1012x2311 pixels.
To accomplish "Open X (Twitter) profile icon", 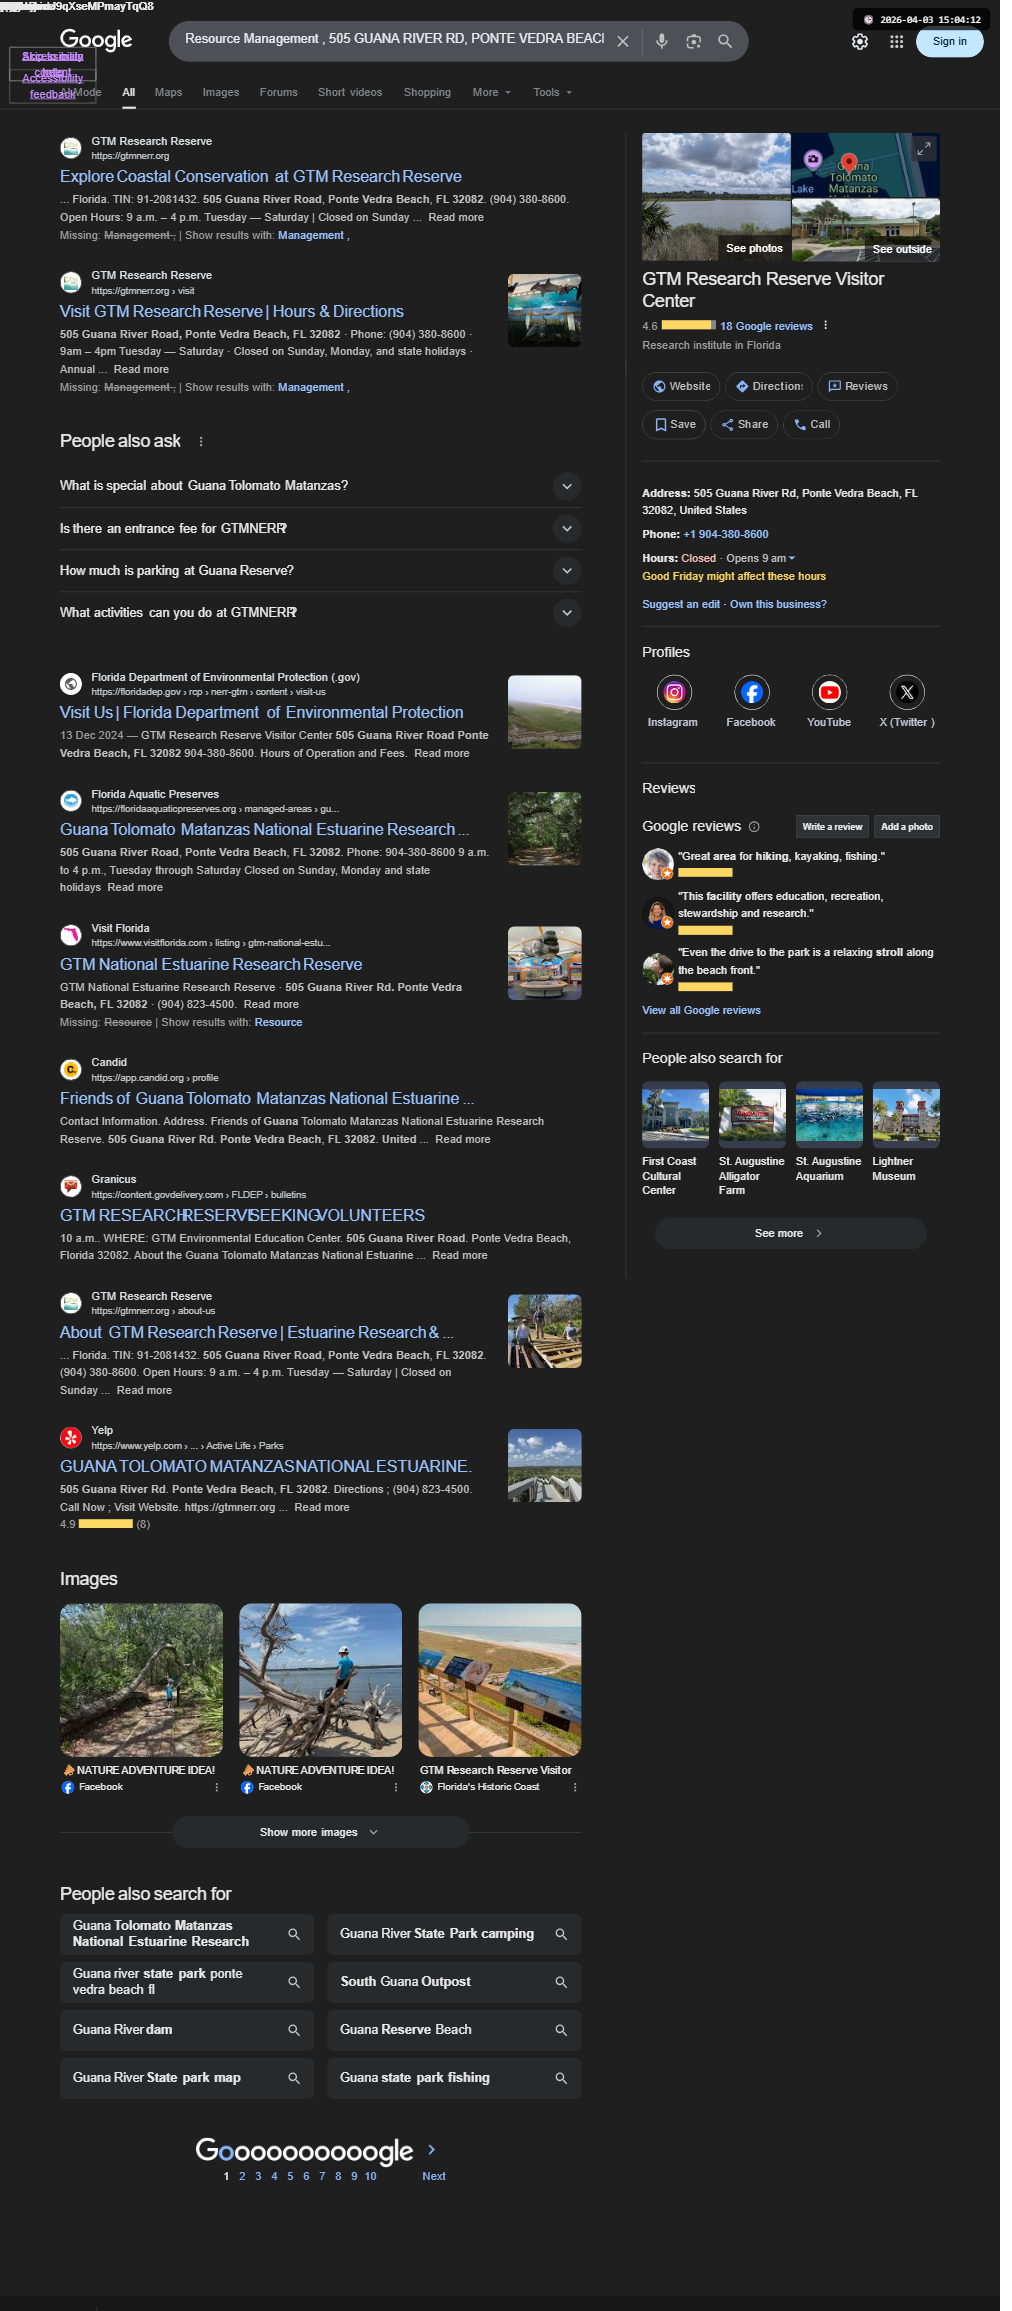I will pyautogui.click(x=907, y=692).
